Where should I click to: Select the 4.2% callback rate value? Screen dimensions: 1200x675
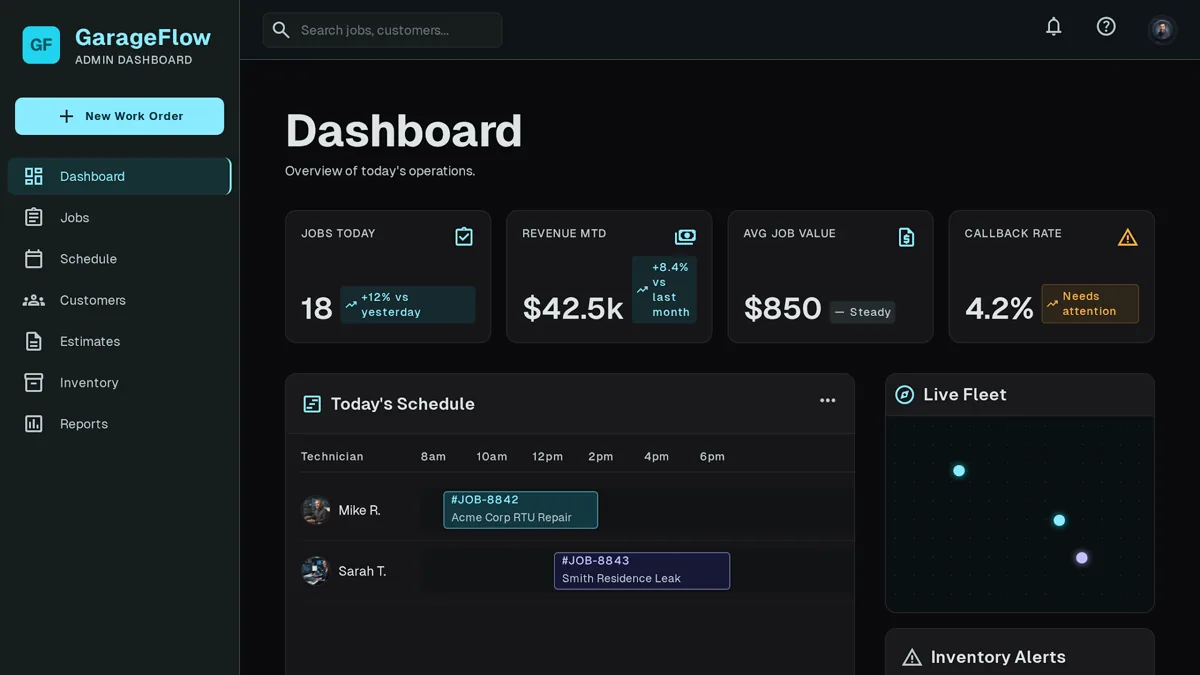(999, 308)
